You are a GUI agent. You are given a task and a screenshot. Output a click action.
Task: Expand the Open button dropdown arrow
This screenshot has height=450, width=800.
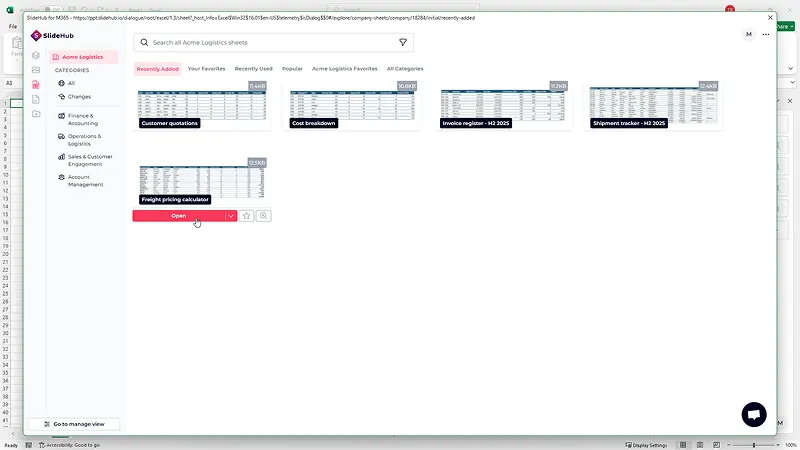[231, 216]
